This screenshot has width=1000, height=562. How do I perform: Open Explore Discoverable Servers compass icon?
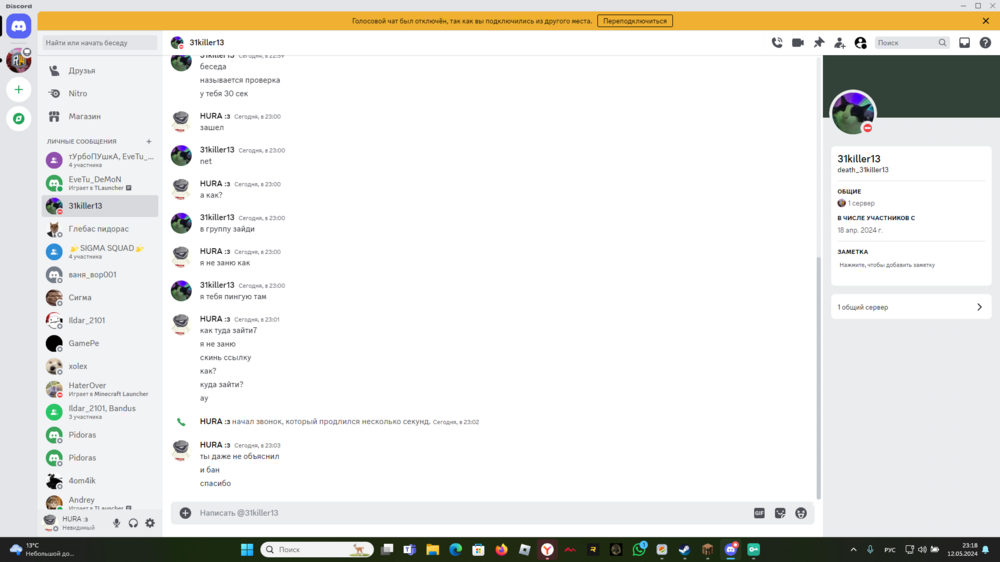(x=18, y=119)
